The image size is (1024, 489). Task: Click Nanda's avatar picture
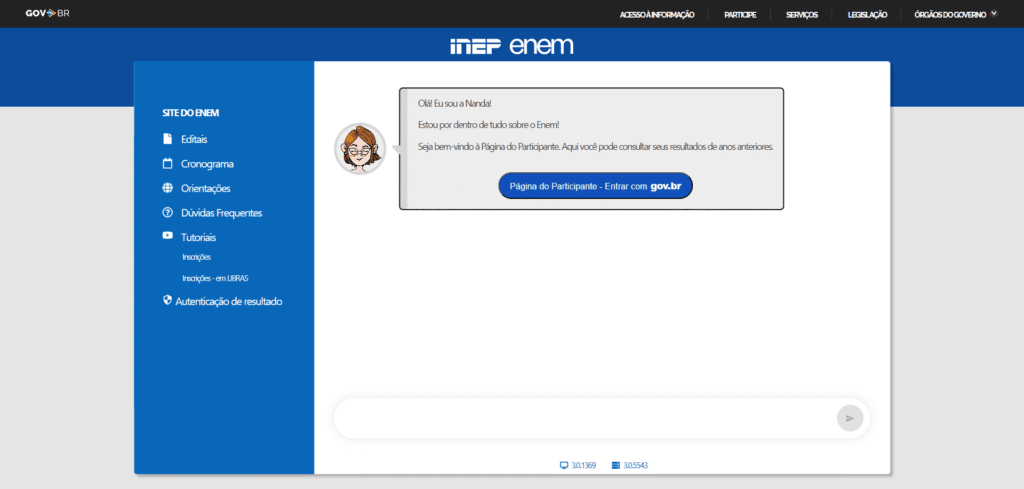point(359,149)
